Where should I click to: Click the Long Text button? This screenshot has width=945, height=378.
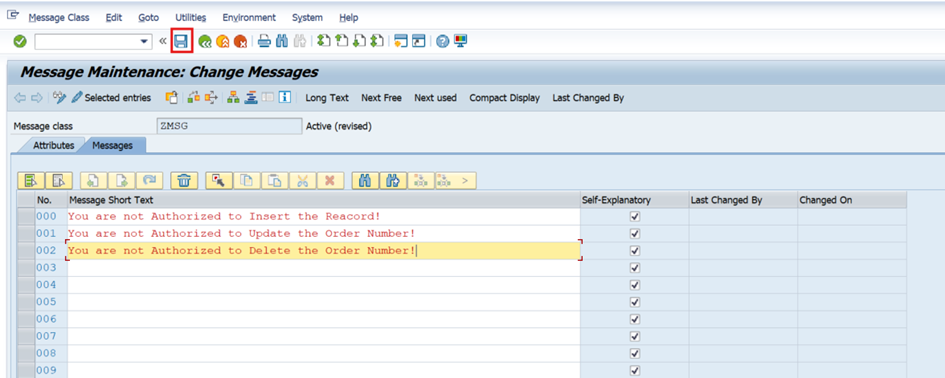click(327, 98)
